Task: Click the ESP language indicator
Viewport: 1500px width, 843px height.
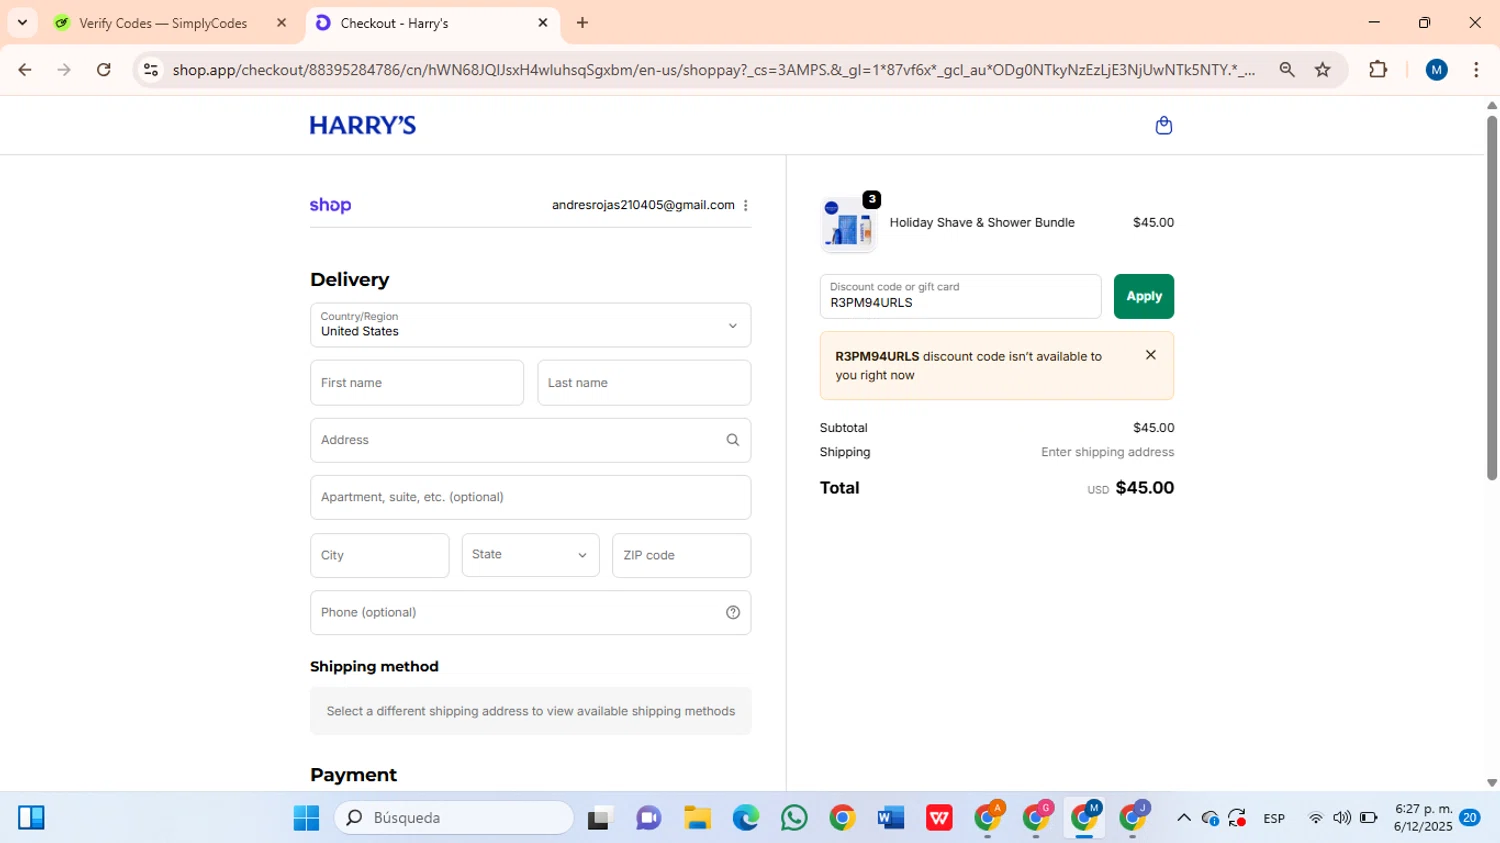Action: click(x=1274, y=818)
